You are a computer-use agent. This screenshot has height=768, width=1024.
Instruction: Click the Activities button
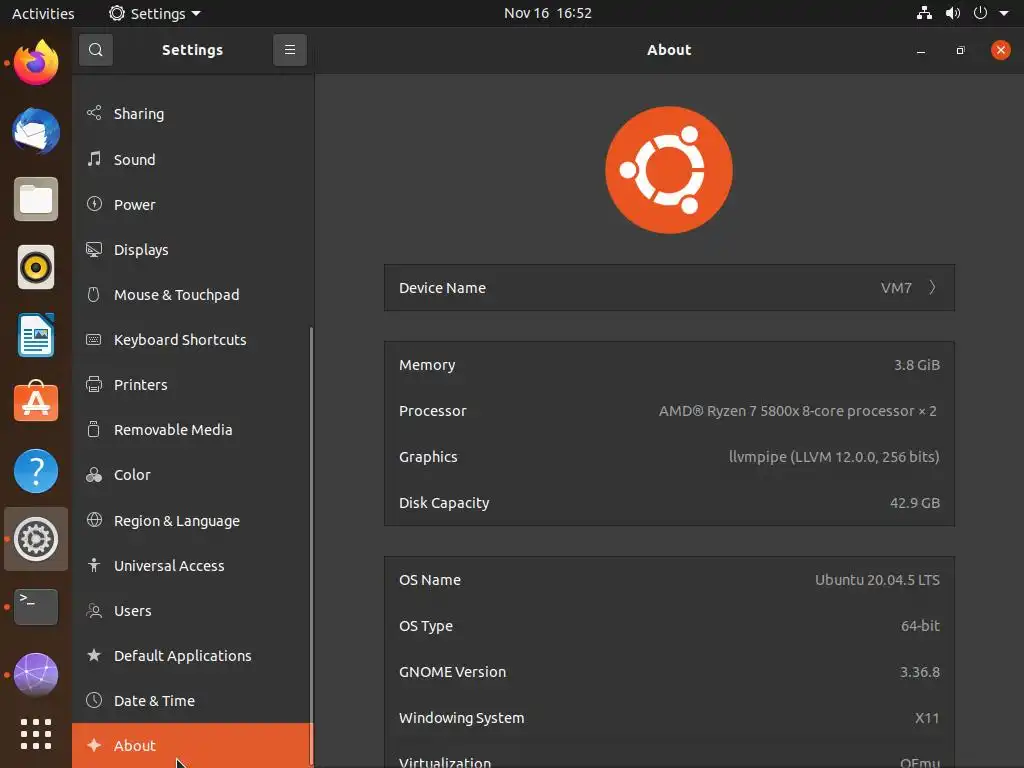point(43,13)
